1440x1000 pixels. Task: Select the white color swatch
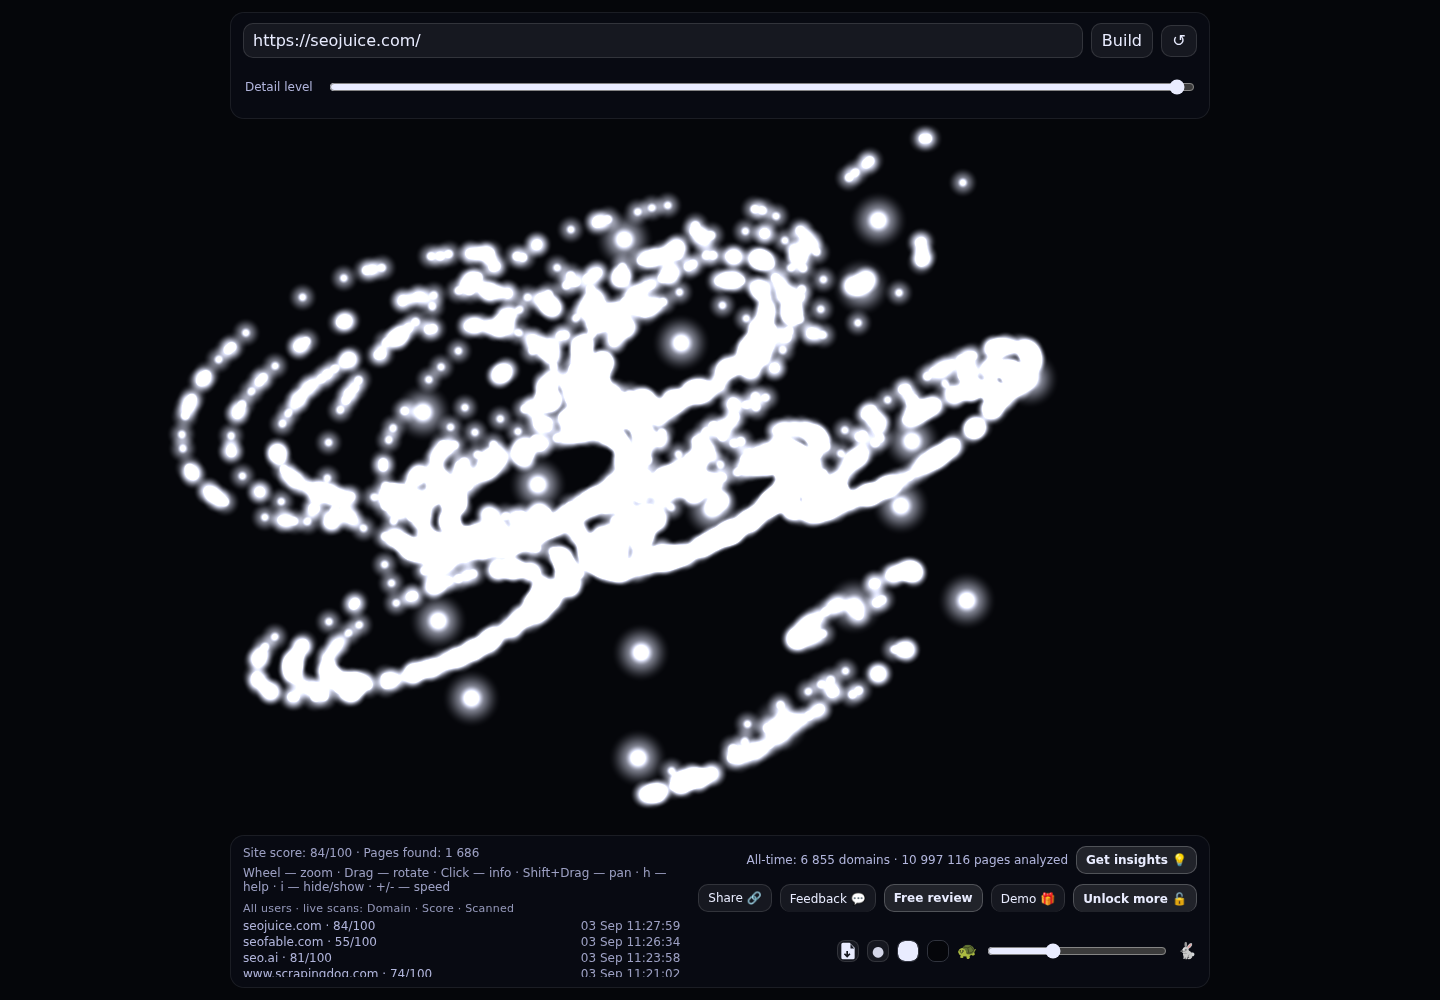click(x=908, y=951)
